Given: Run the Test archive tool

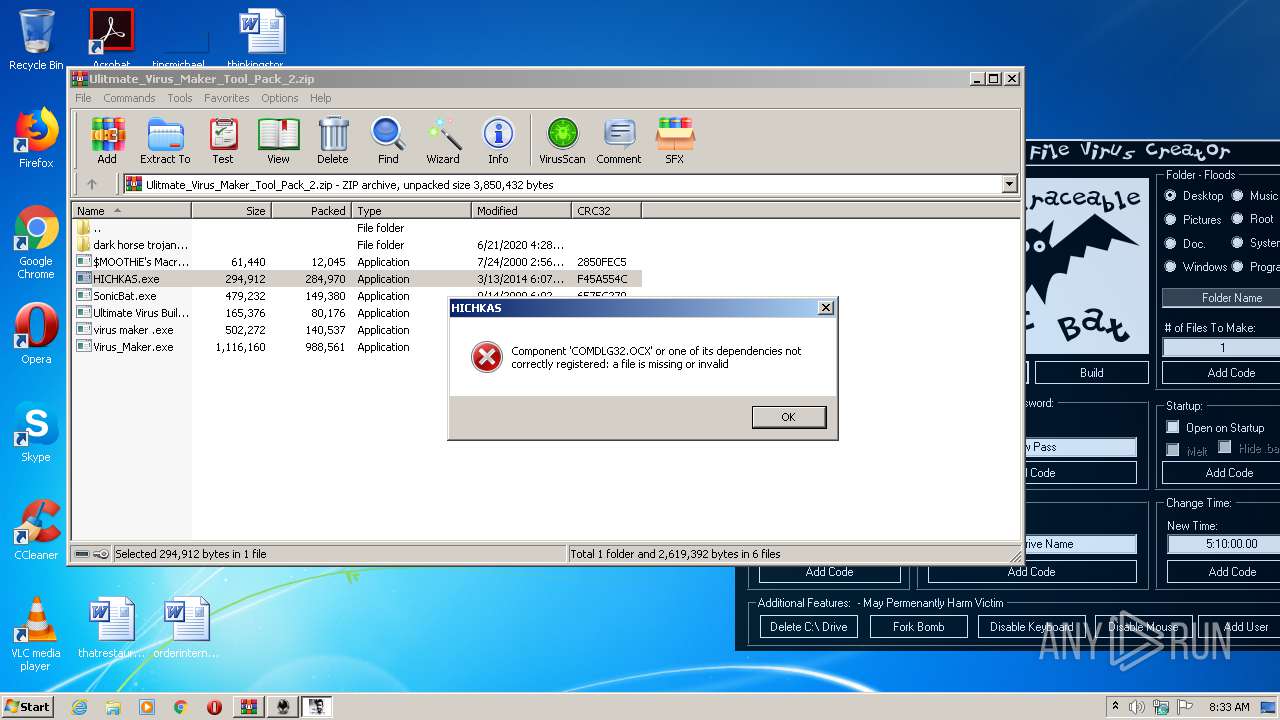Looking at the screenshot, I should click(x=223, y=141).
